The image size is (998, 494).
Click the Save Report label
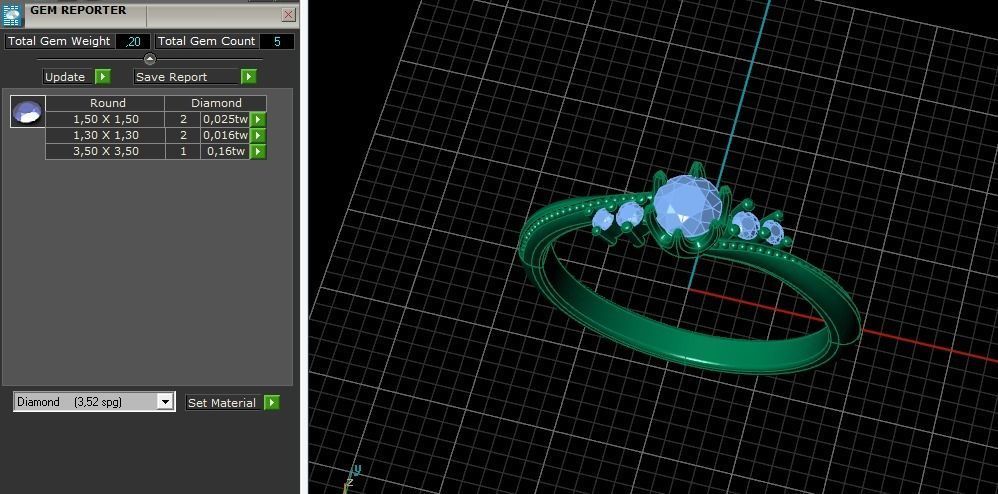pyautogui.click(x=171, y=77)
